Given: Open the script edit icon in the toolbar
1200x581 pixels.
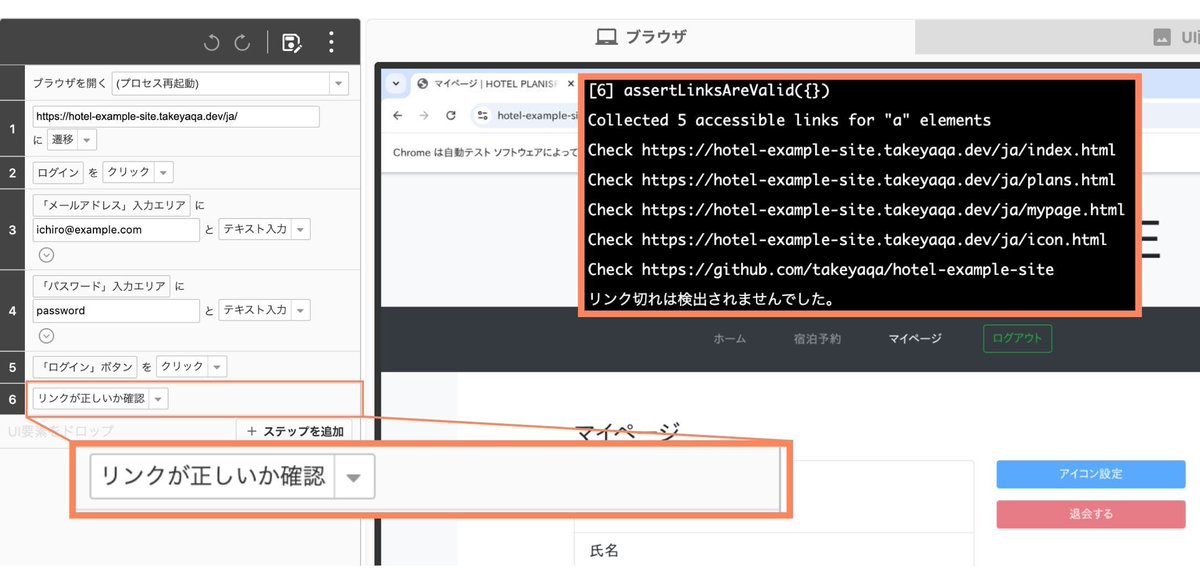Looking at the screenshot, I should (x=292, y=41).
